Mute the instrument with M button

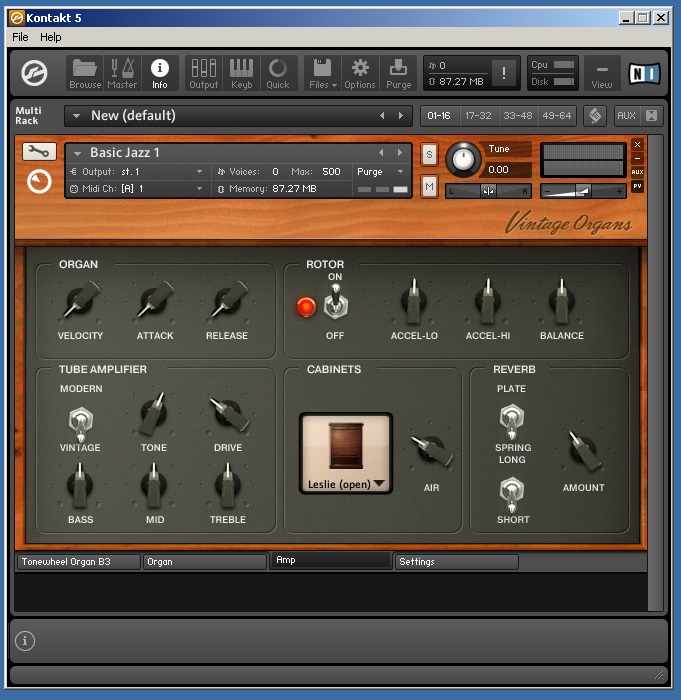(x=429, y=185)
